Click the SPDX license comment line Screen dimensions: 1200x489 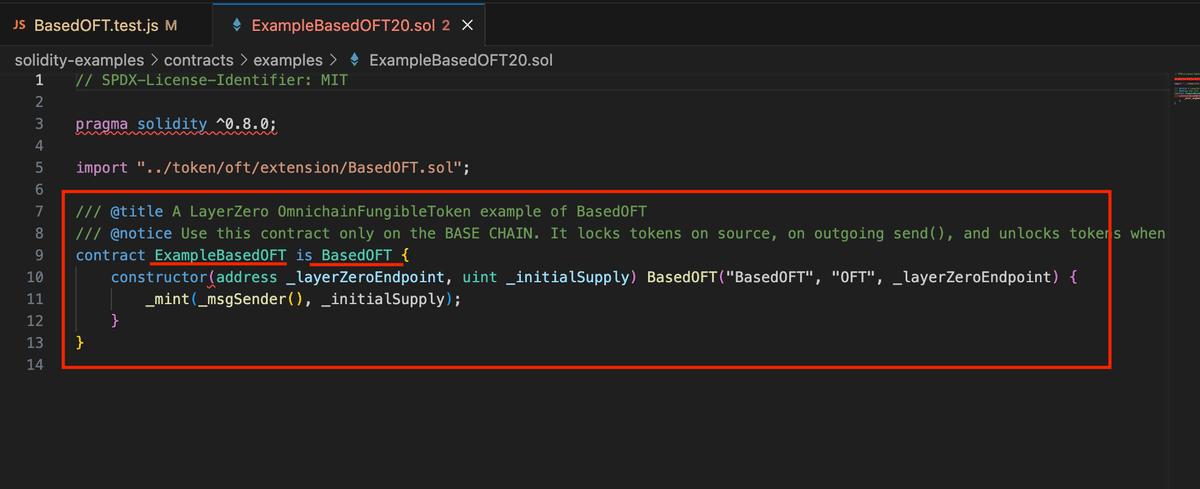click(x=211, y=80)
